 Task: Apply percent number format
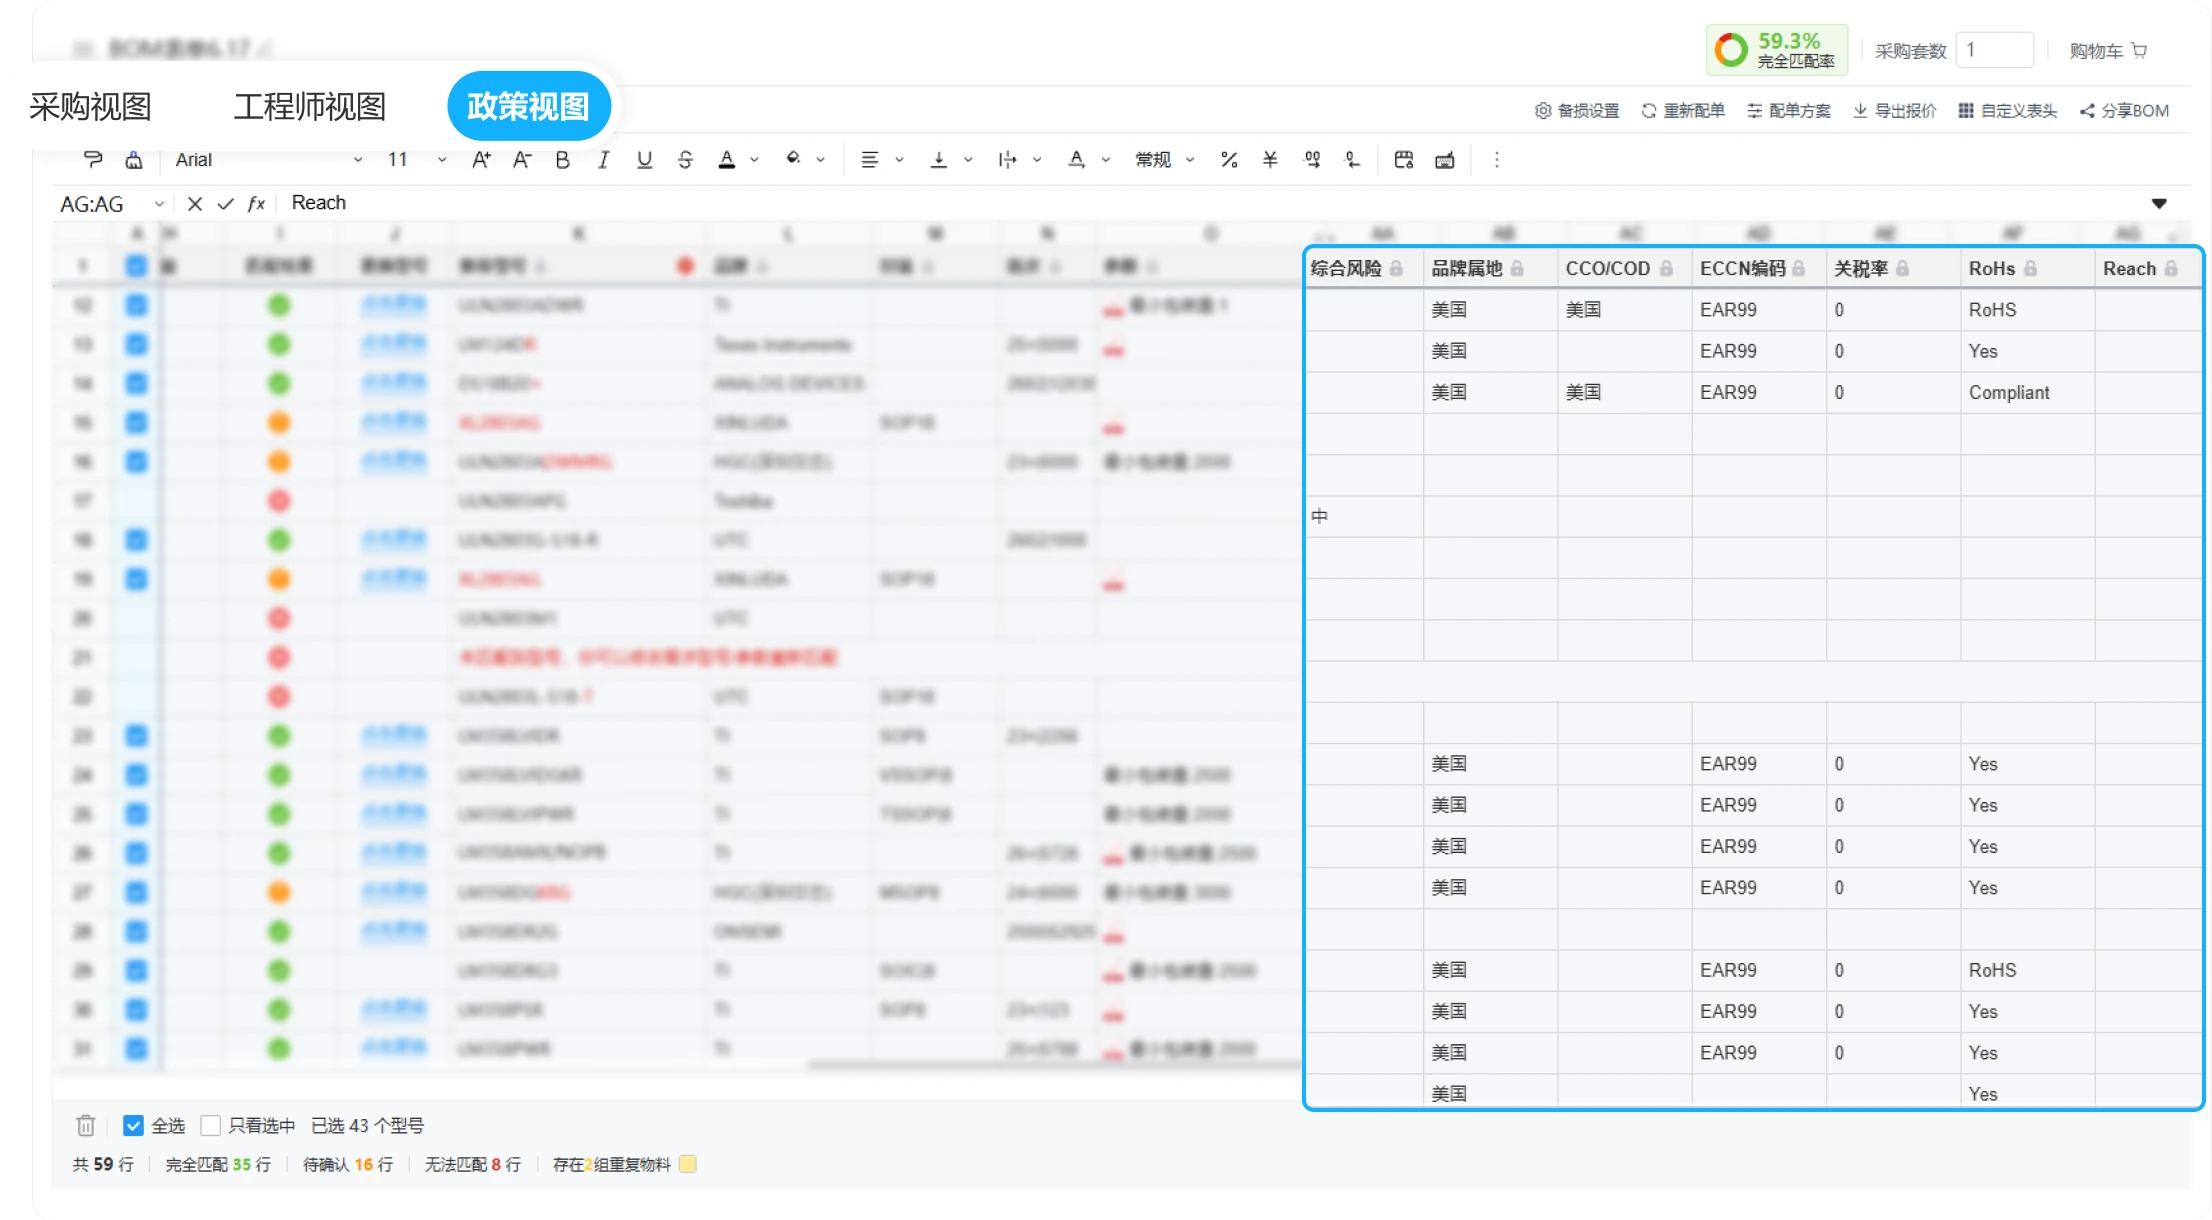1229,160
